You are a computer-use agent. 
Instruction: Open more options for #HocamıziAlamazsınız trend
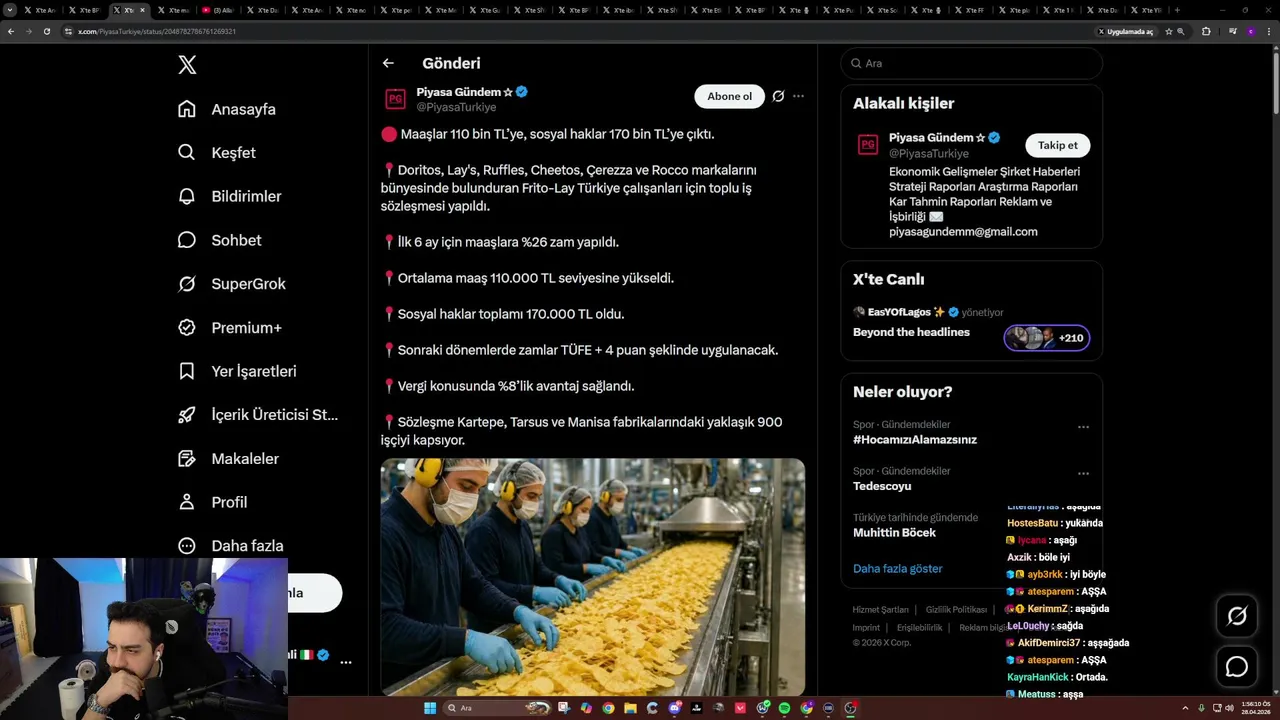coord(1083,427)
